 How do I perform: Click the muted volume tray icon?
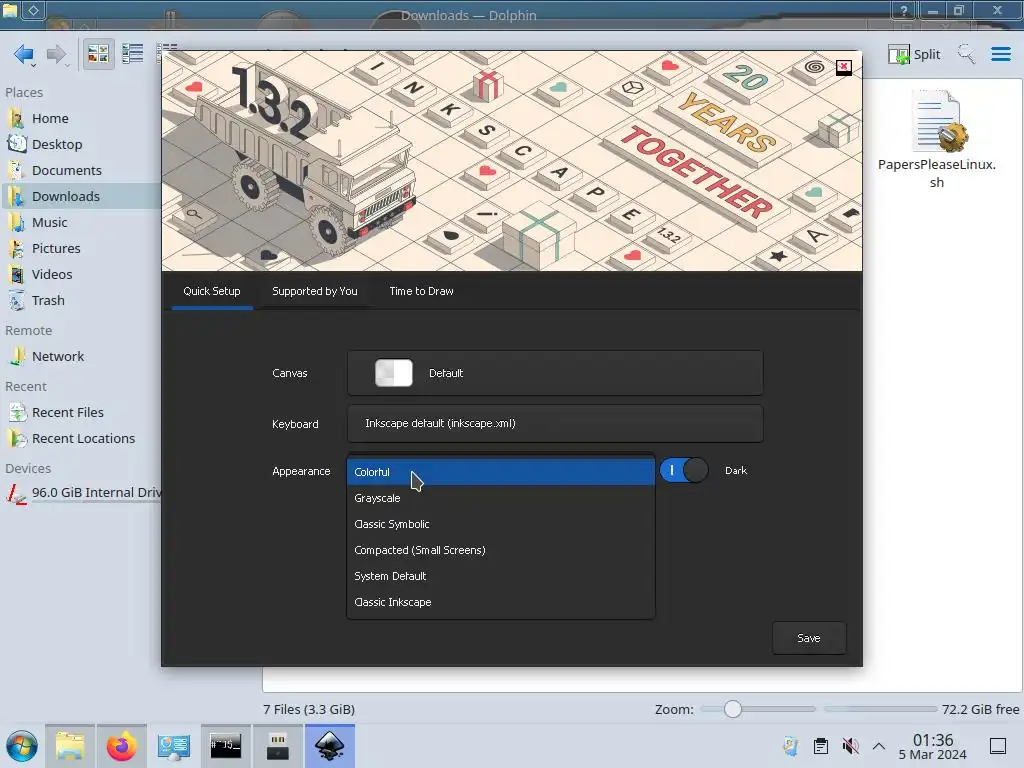[x=850, y=746]
